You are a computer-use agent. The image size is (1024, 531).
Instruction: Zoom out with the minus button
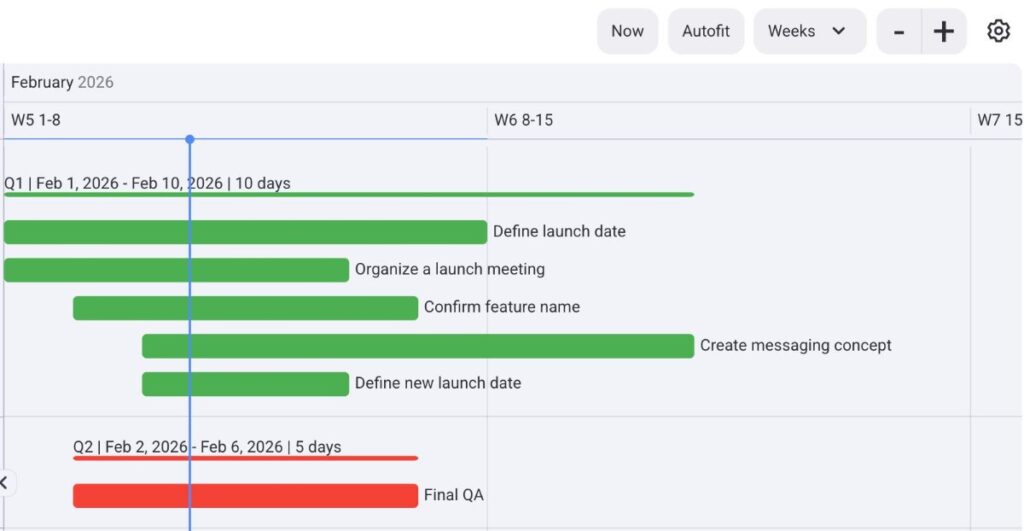pyautogui.click(x=899, y=31)
